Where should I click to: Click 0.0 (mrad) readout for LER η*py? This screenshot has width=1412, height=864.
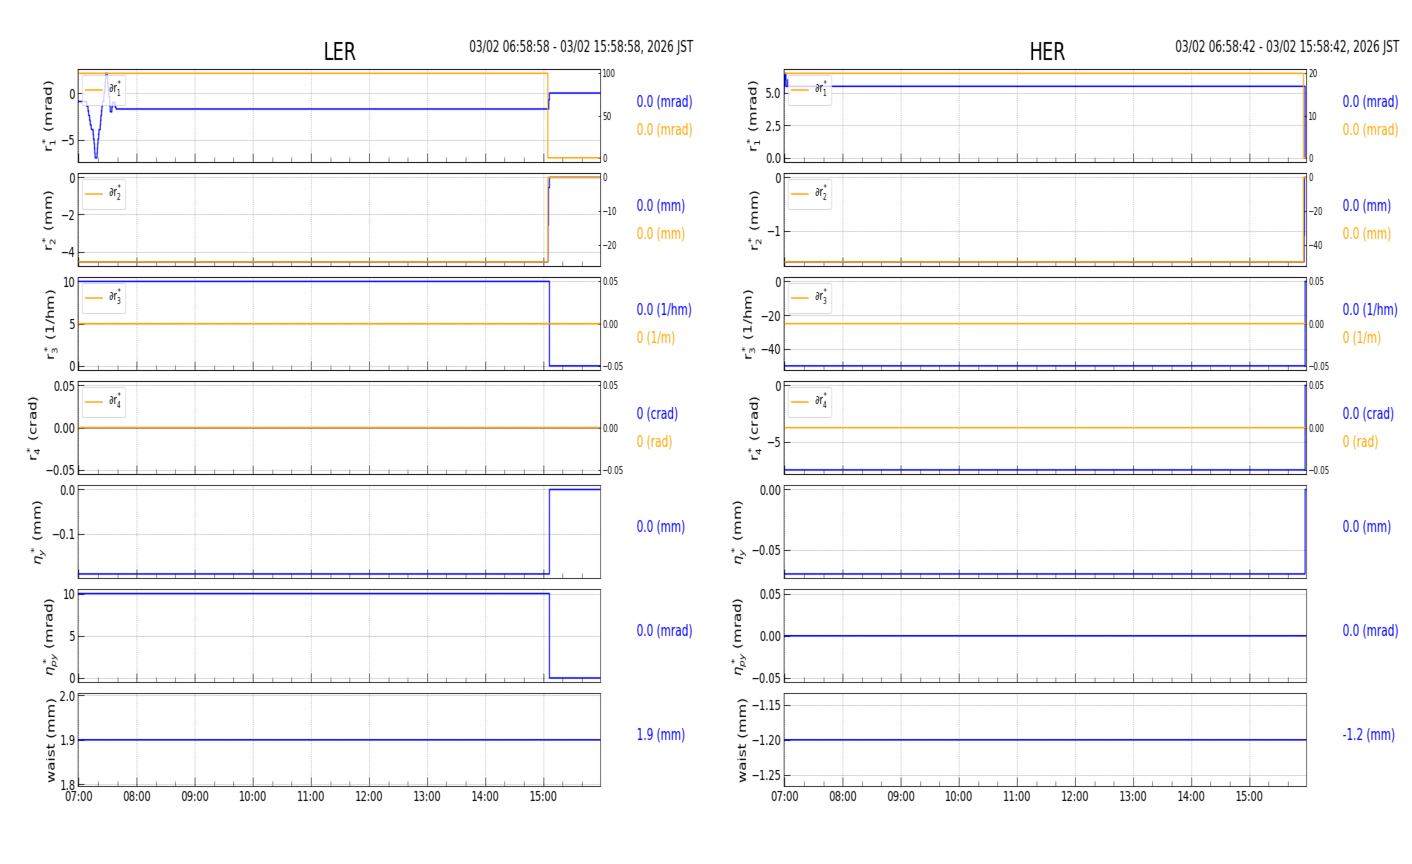click(664, 631)
